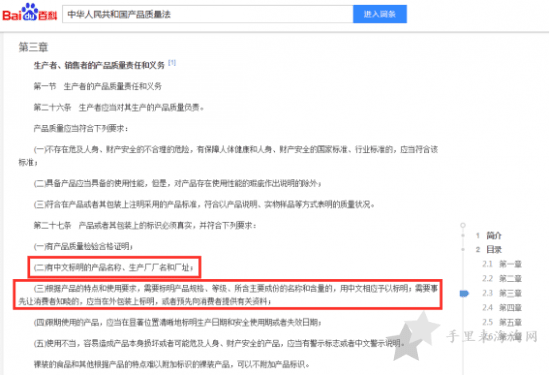Screen dimensions: 550x375
Task: Select the 第二十七条 paragraph line
Action: tap(145, 225)
